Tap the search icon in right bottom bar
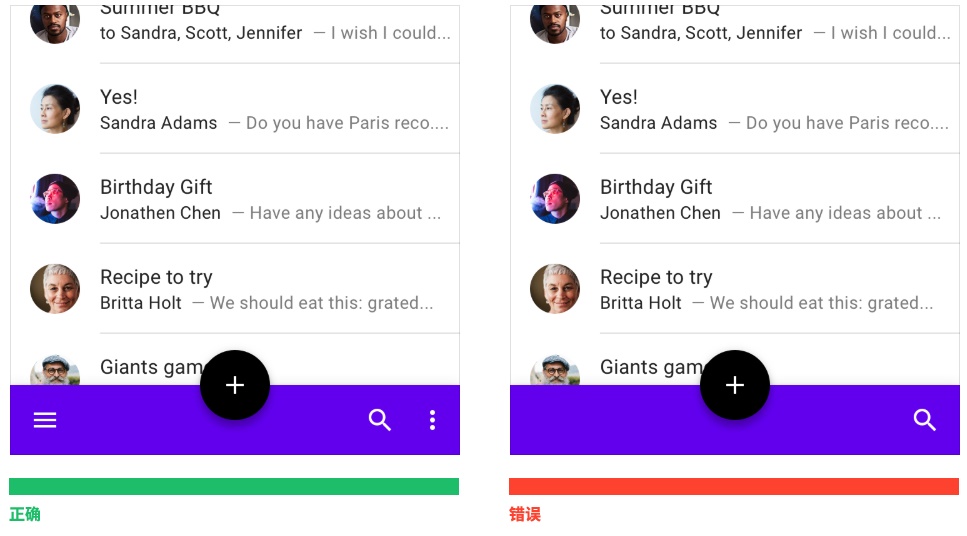 pos(924,420)
